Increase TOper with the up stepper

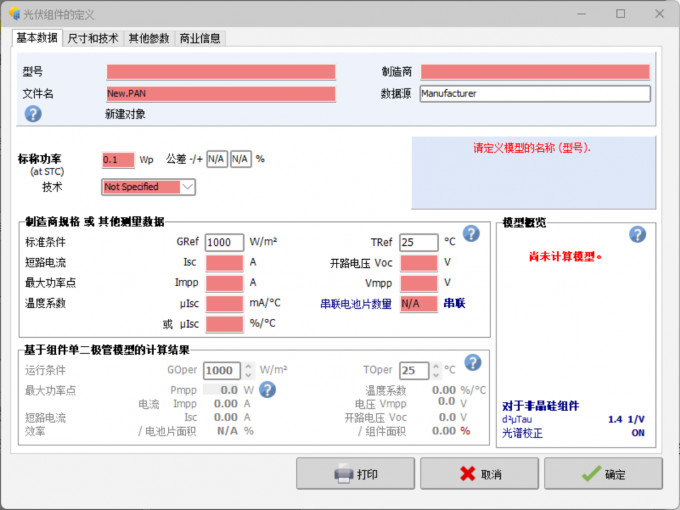(436, 366)
